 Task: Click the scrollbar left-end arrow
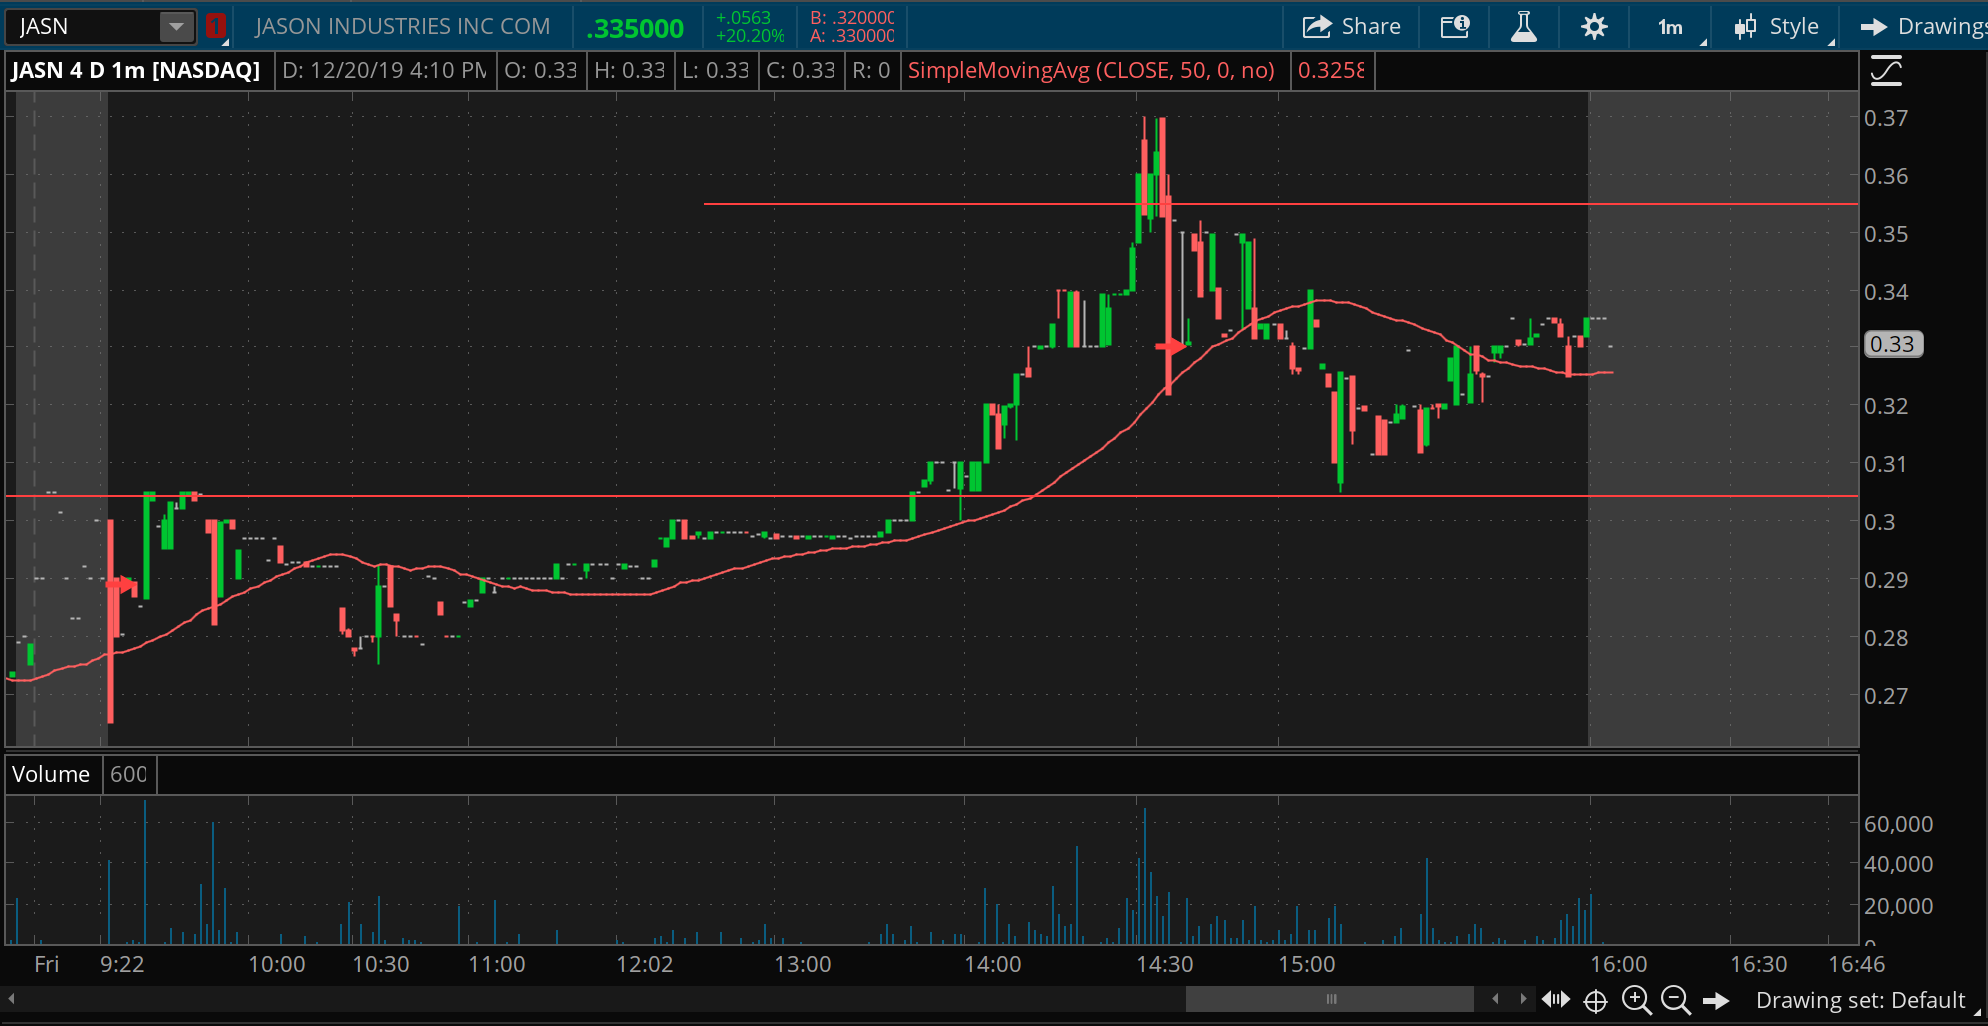[x=11, y=999]
